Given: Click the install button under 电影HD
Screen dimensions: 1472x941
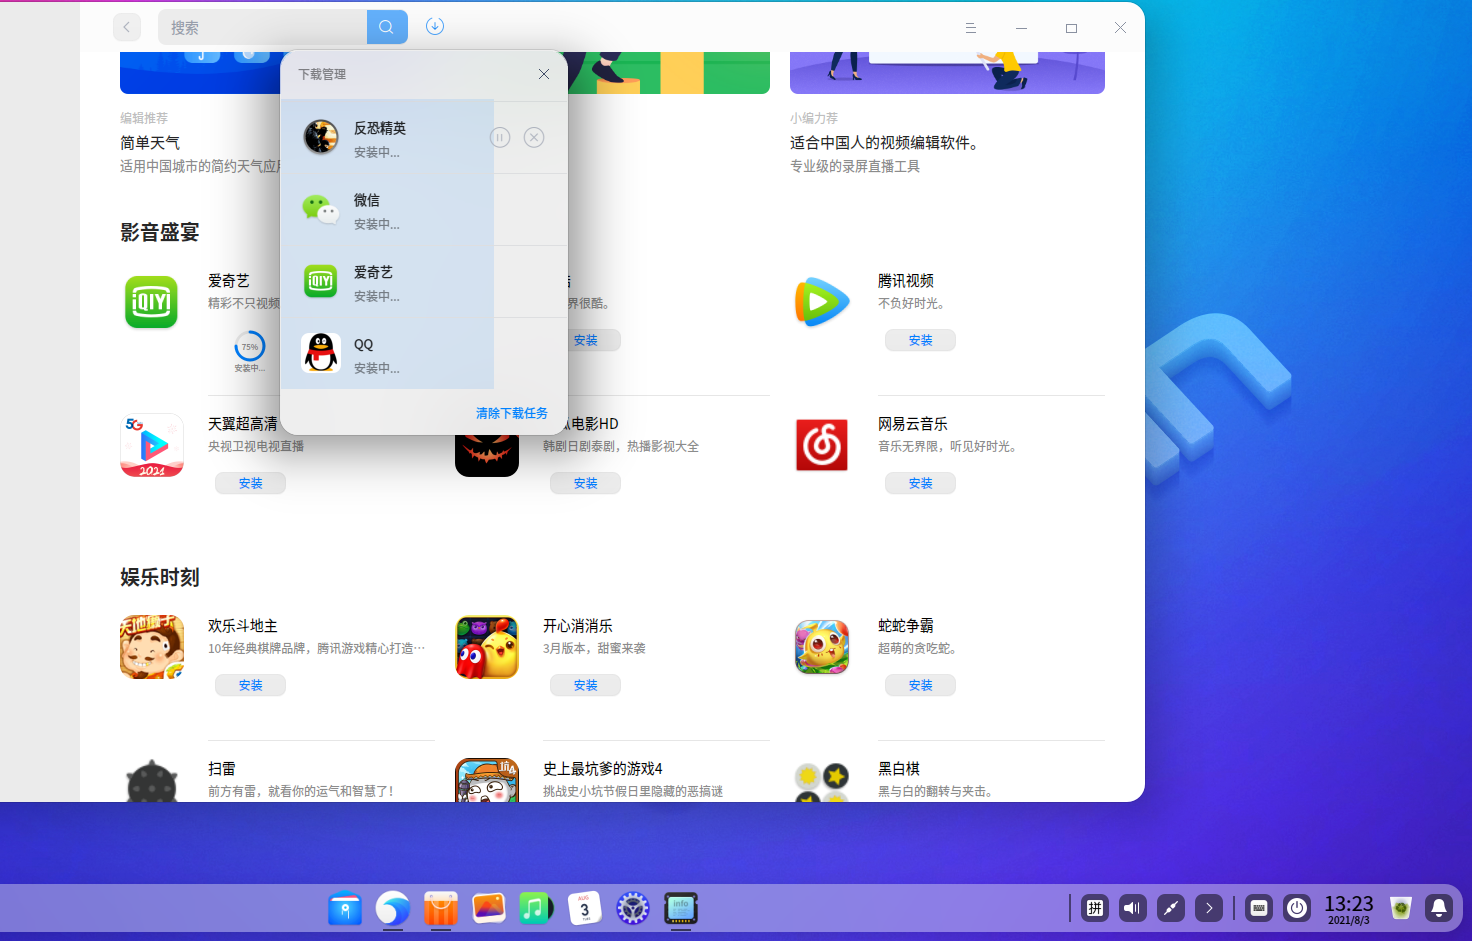Looking at the screenshot, I should click(x=586, y=483).
